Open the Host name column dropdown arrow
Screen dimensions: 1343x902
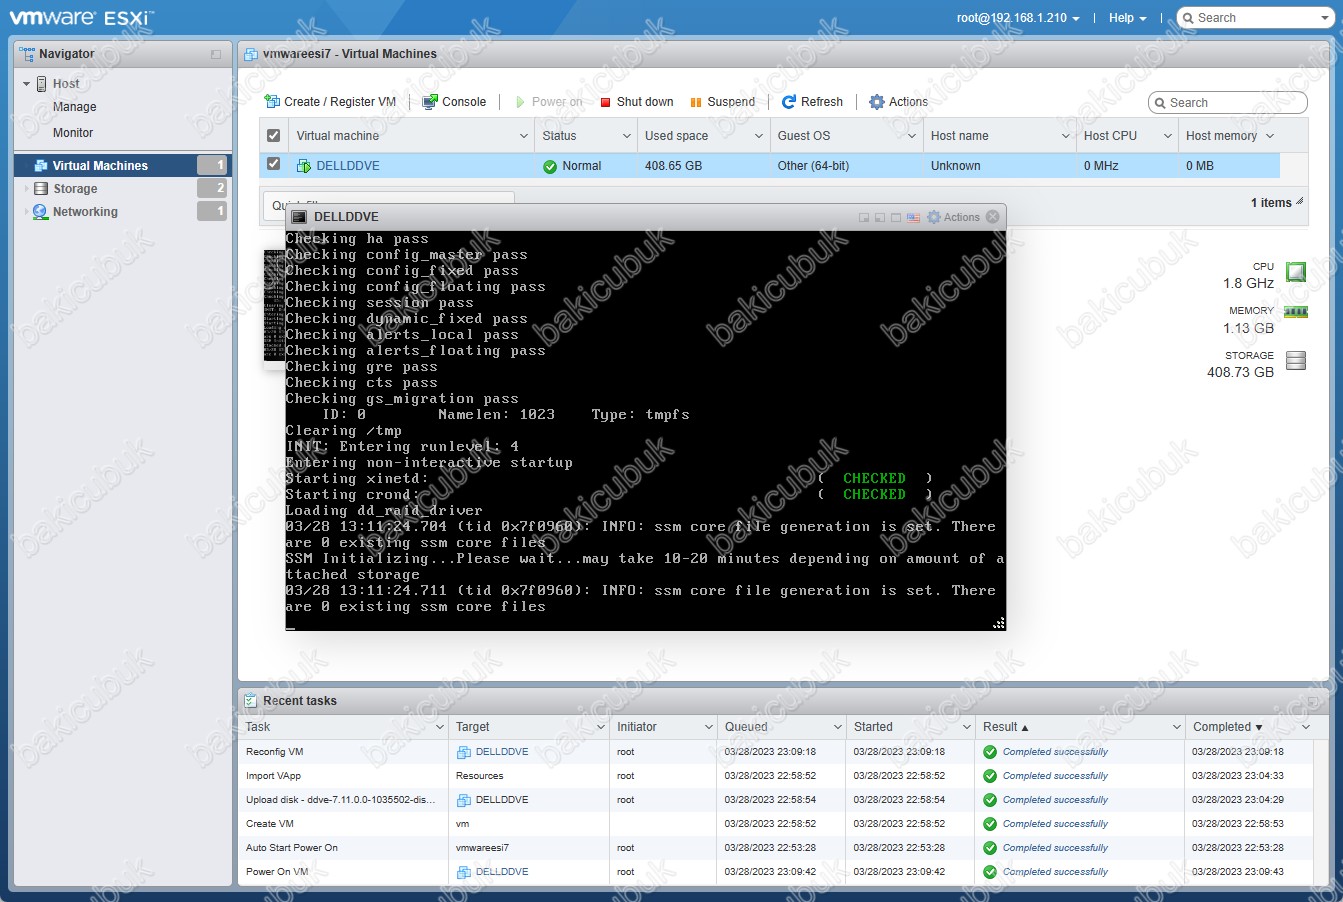pyautogui.click(x=1066, y=136)
